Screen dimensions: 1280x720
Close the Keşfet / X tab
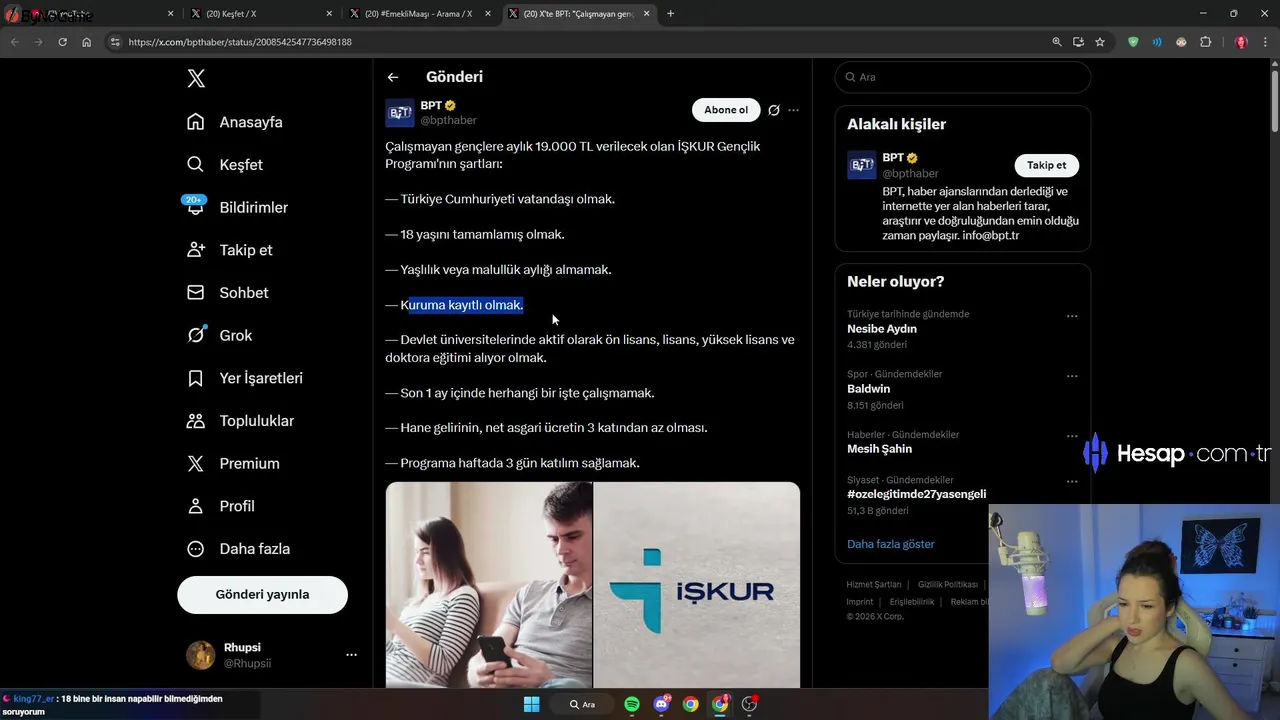(329, 14)
